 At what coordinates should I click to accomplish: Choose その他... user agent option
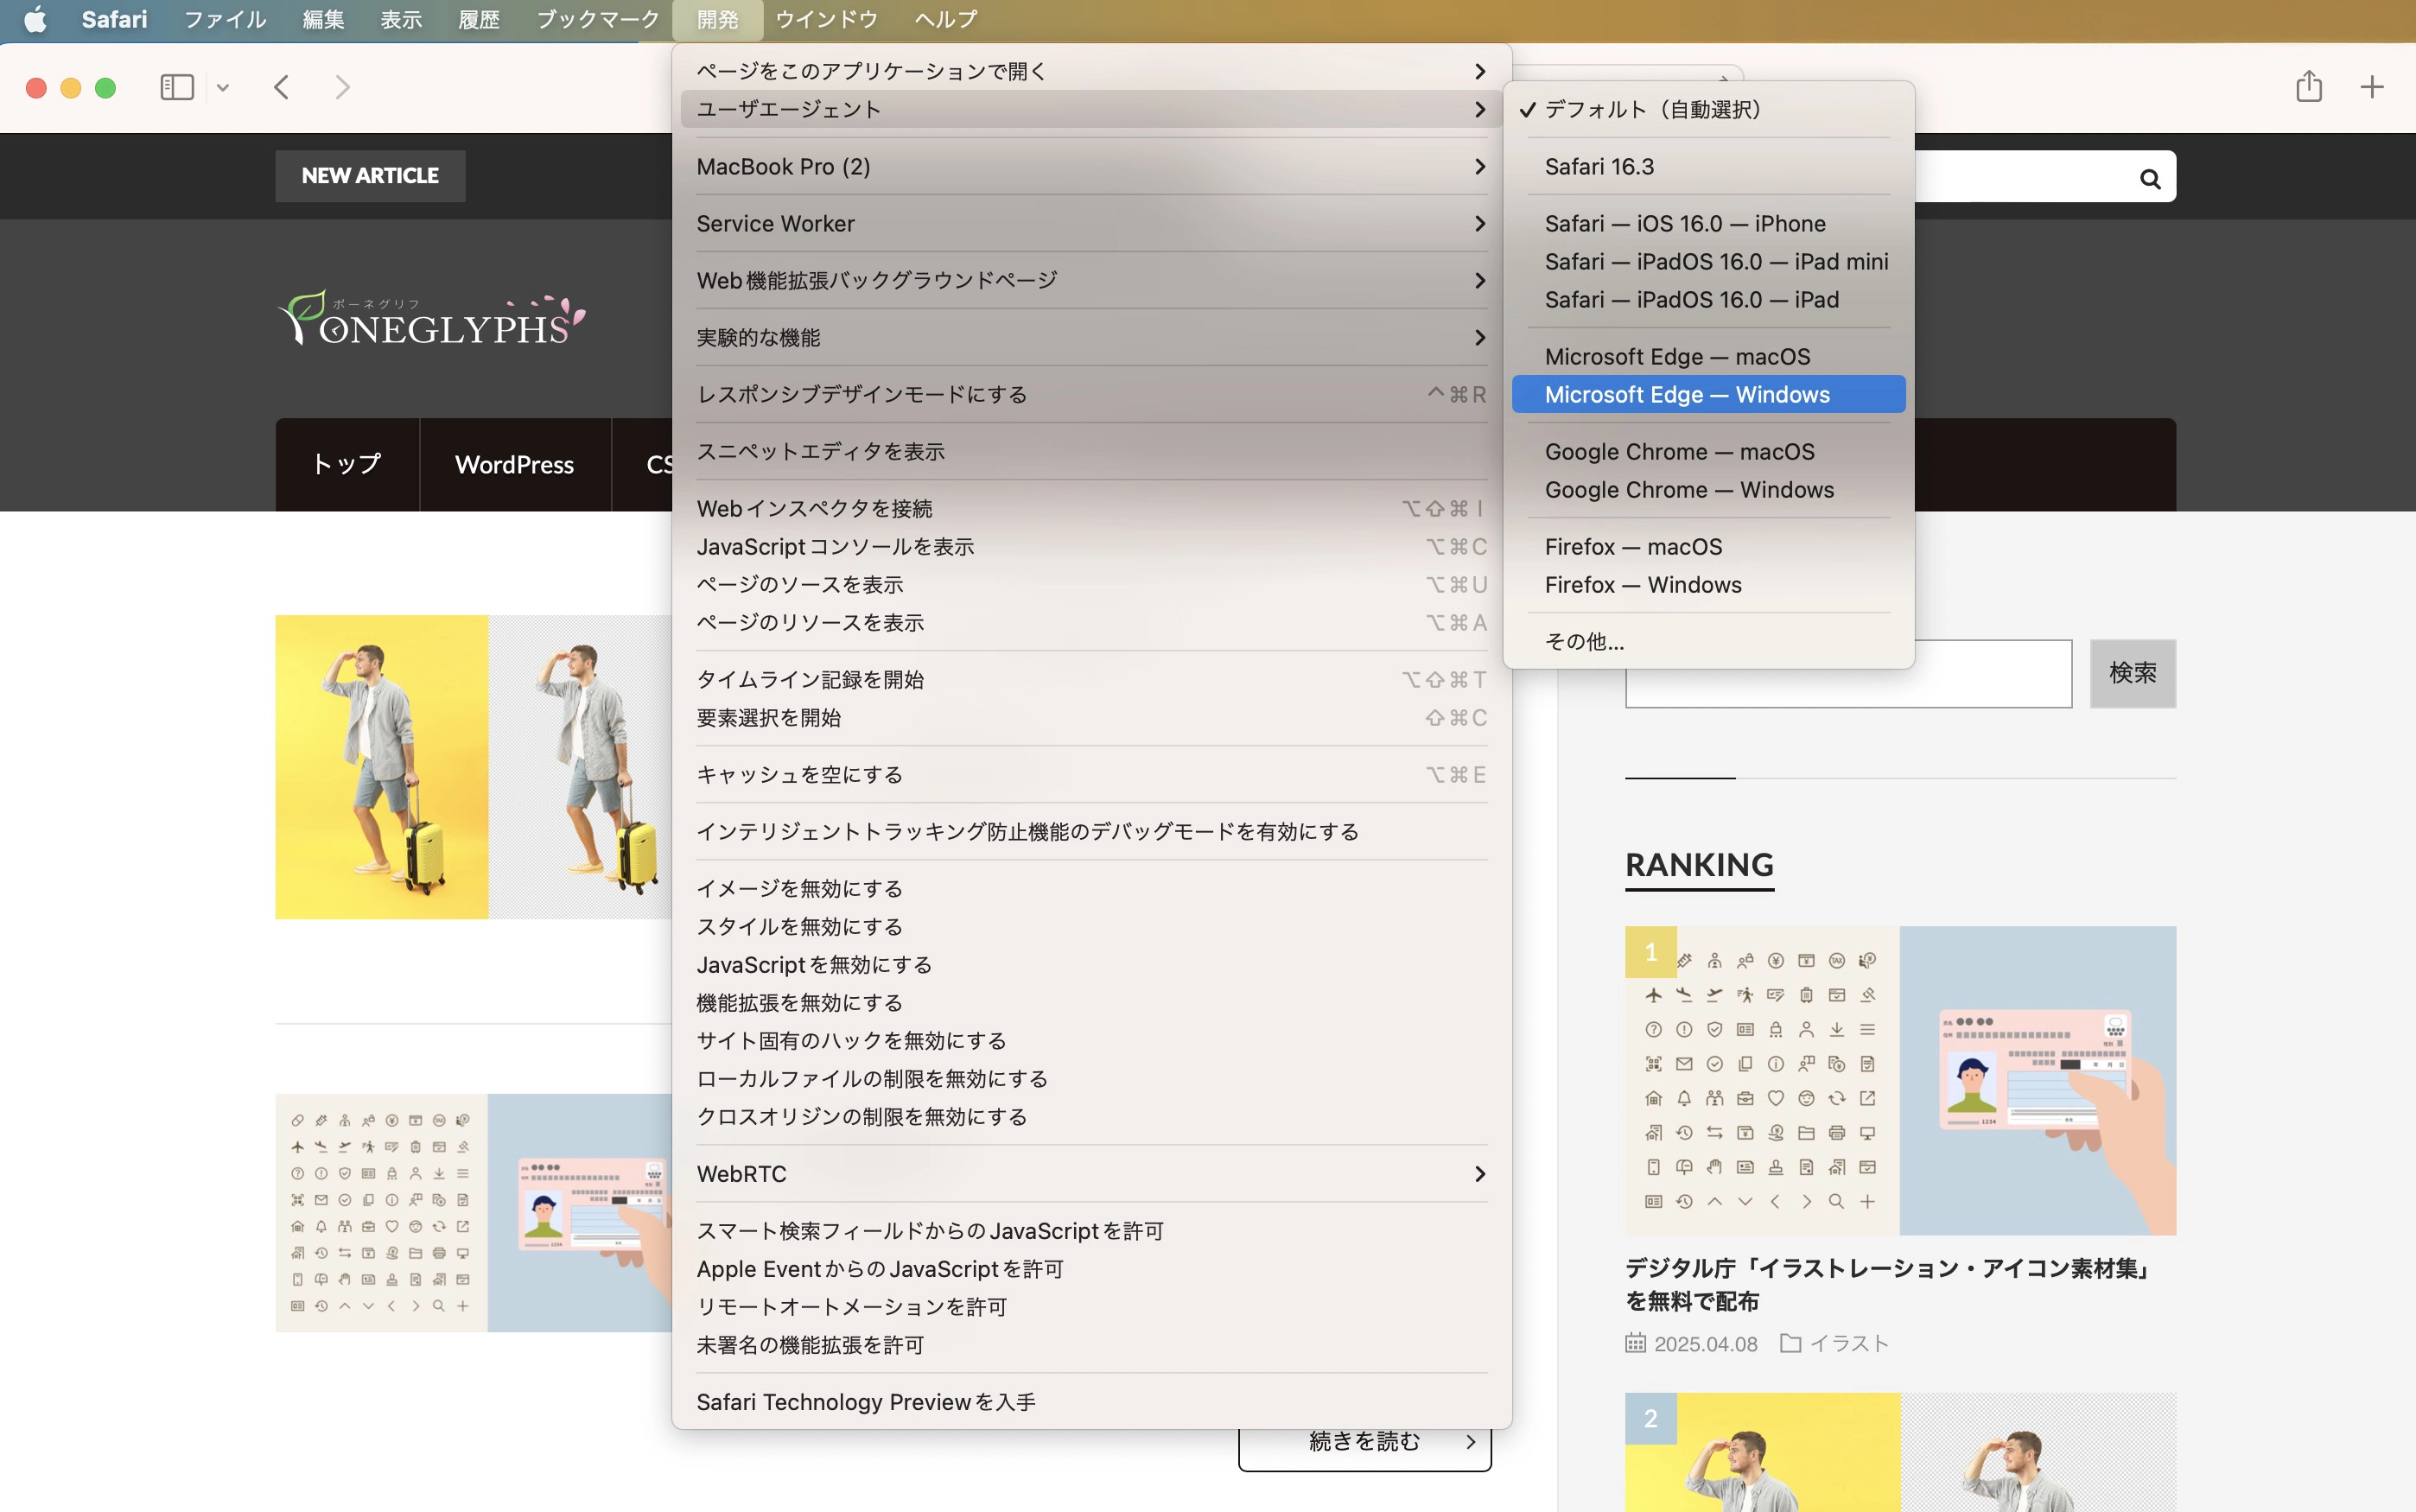coord(1708,641)
